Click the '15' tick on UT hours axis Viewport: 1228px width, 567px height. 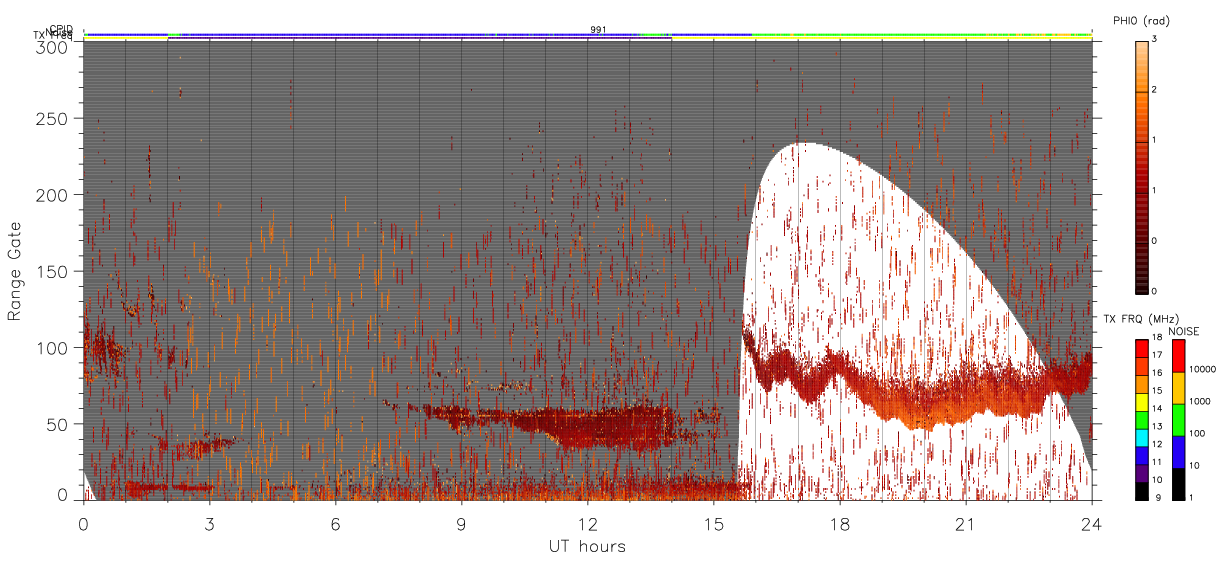pos(714,524)
